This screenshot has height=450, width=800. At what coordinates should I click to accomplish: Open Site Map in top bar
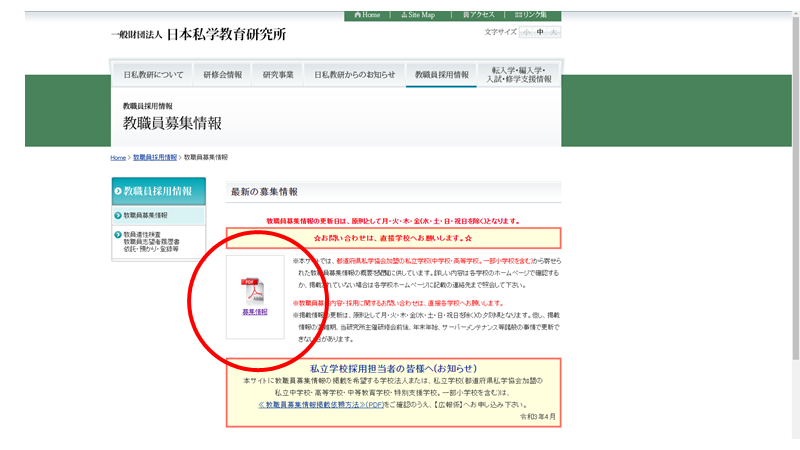click(418, 15)
